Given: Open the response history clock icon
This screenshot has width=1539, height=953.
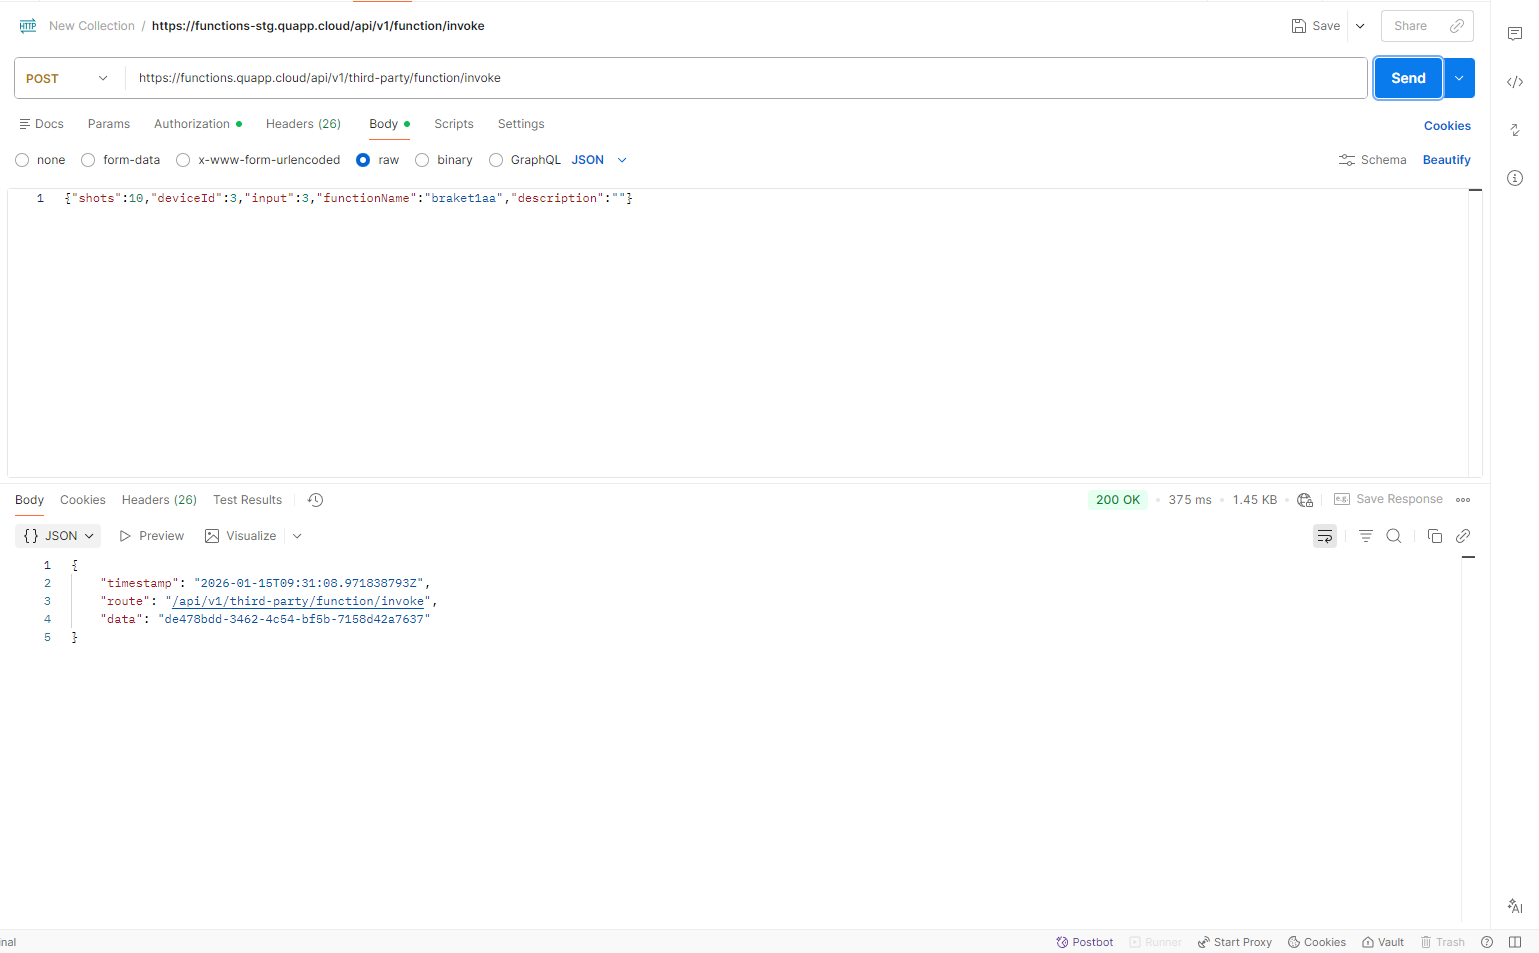Looking at the screenshot, I should 315,500.
